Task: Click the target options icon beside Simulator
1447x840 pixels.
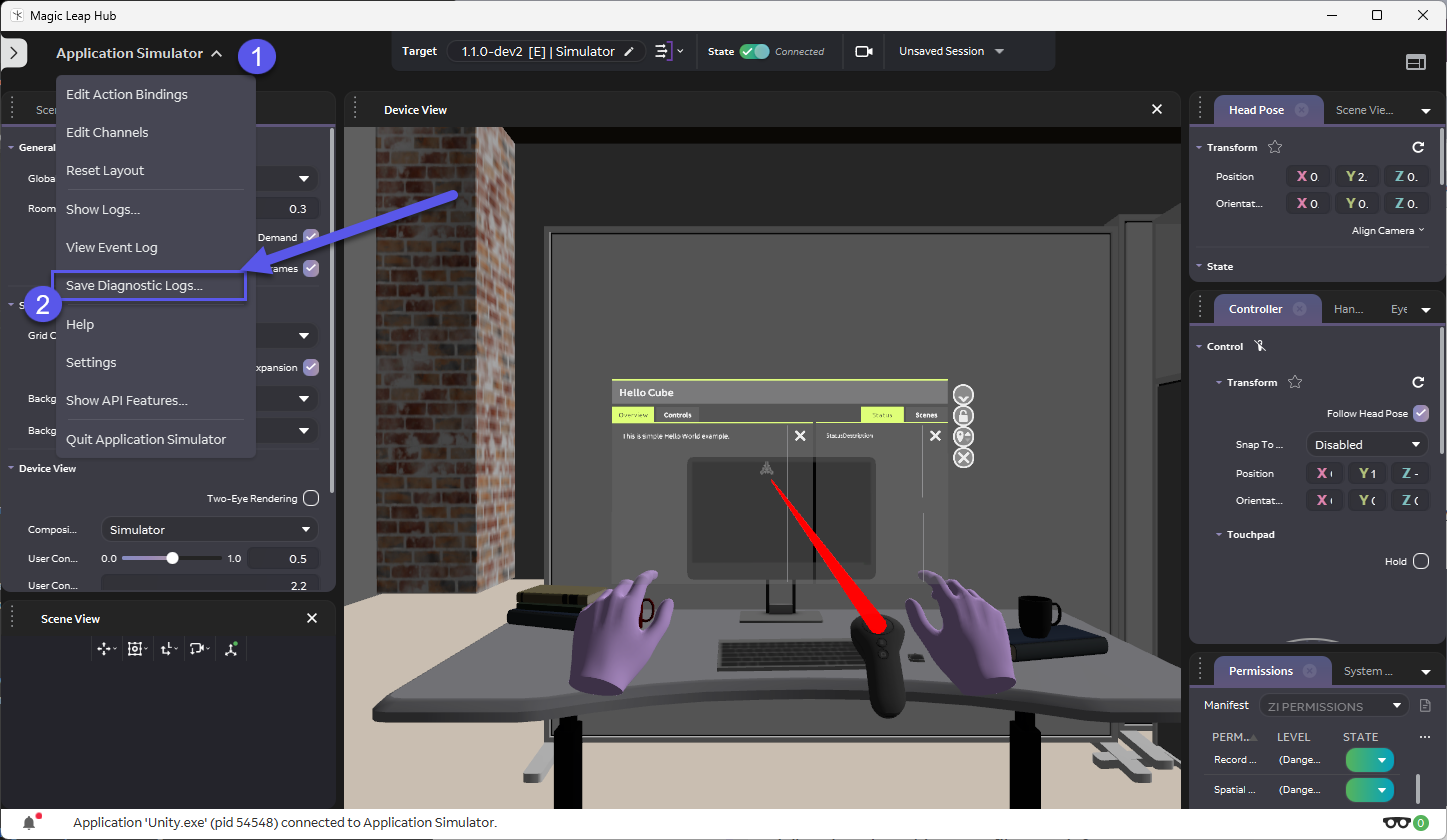Action: [663, 52]
